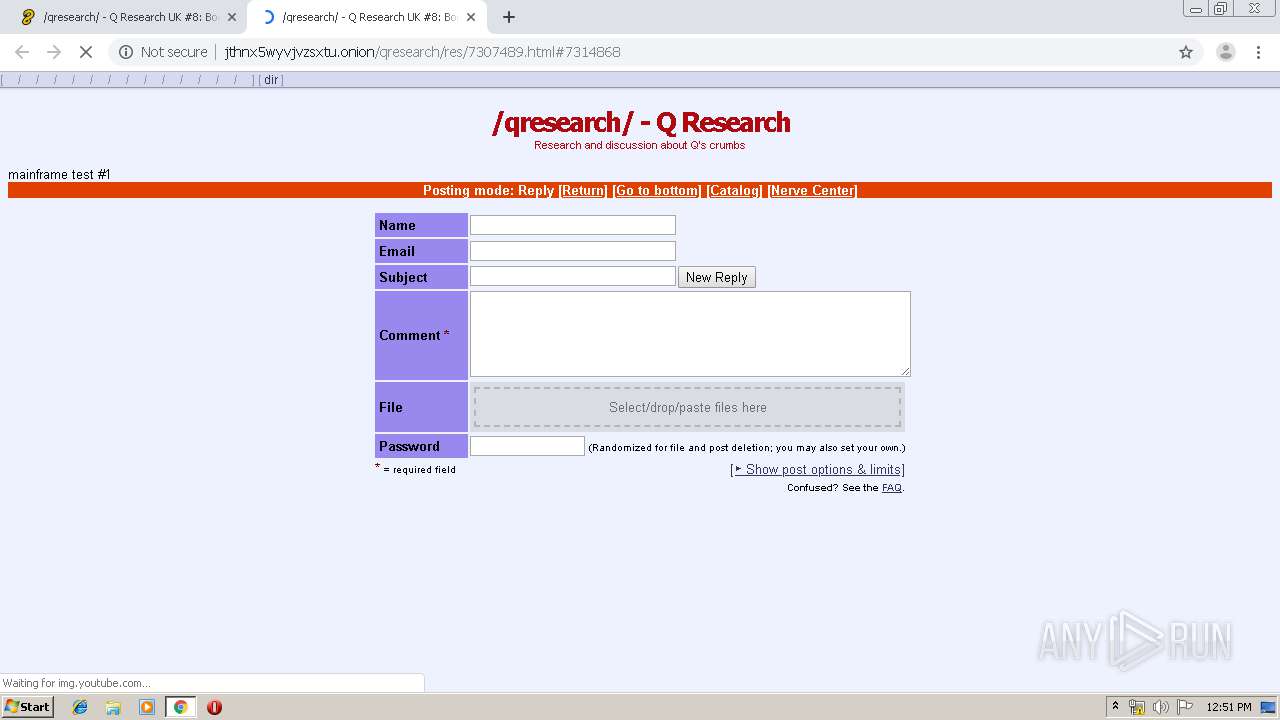
Task: Click the /qresearch/ - Q Research heading
Action: (x=641, y=122)
